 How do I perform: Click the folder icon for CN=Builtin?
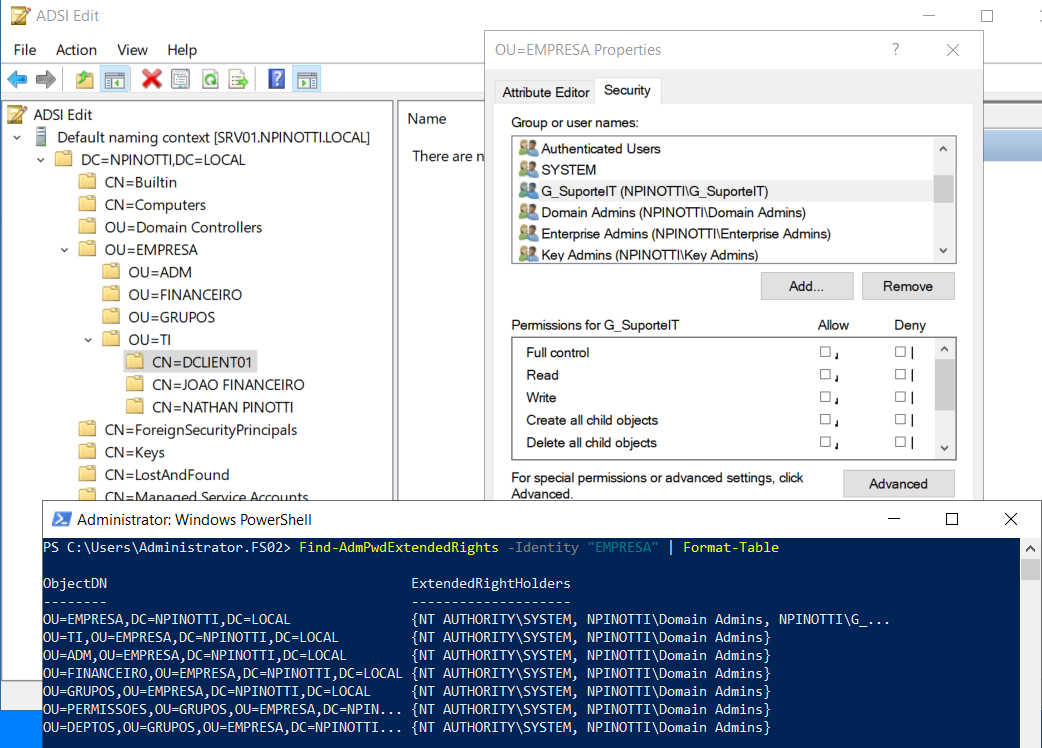coord(87,181)
